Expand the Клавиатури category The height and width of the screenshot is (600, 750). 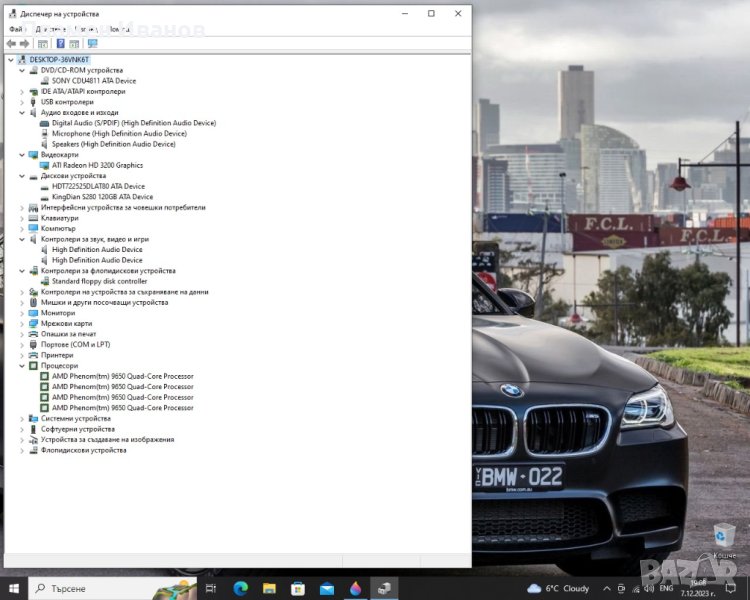pos(22,218)
